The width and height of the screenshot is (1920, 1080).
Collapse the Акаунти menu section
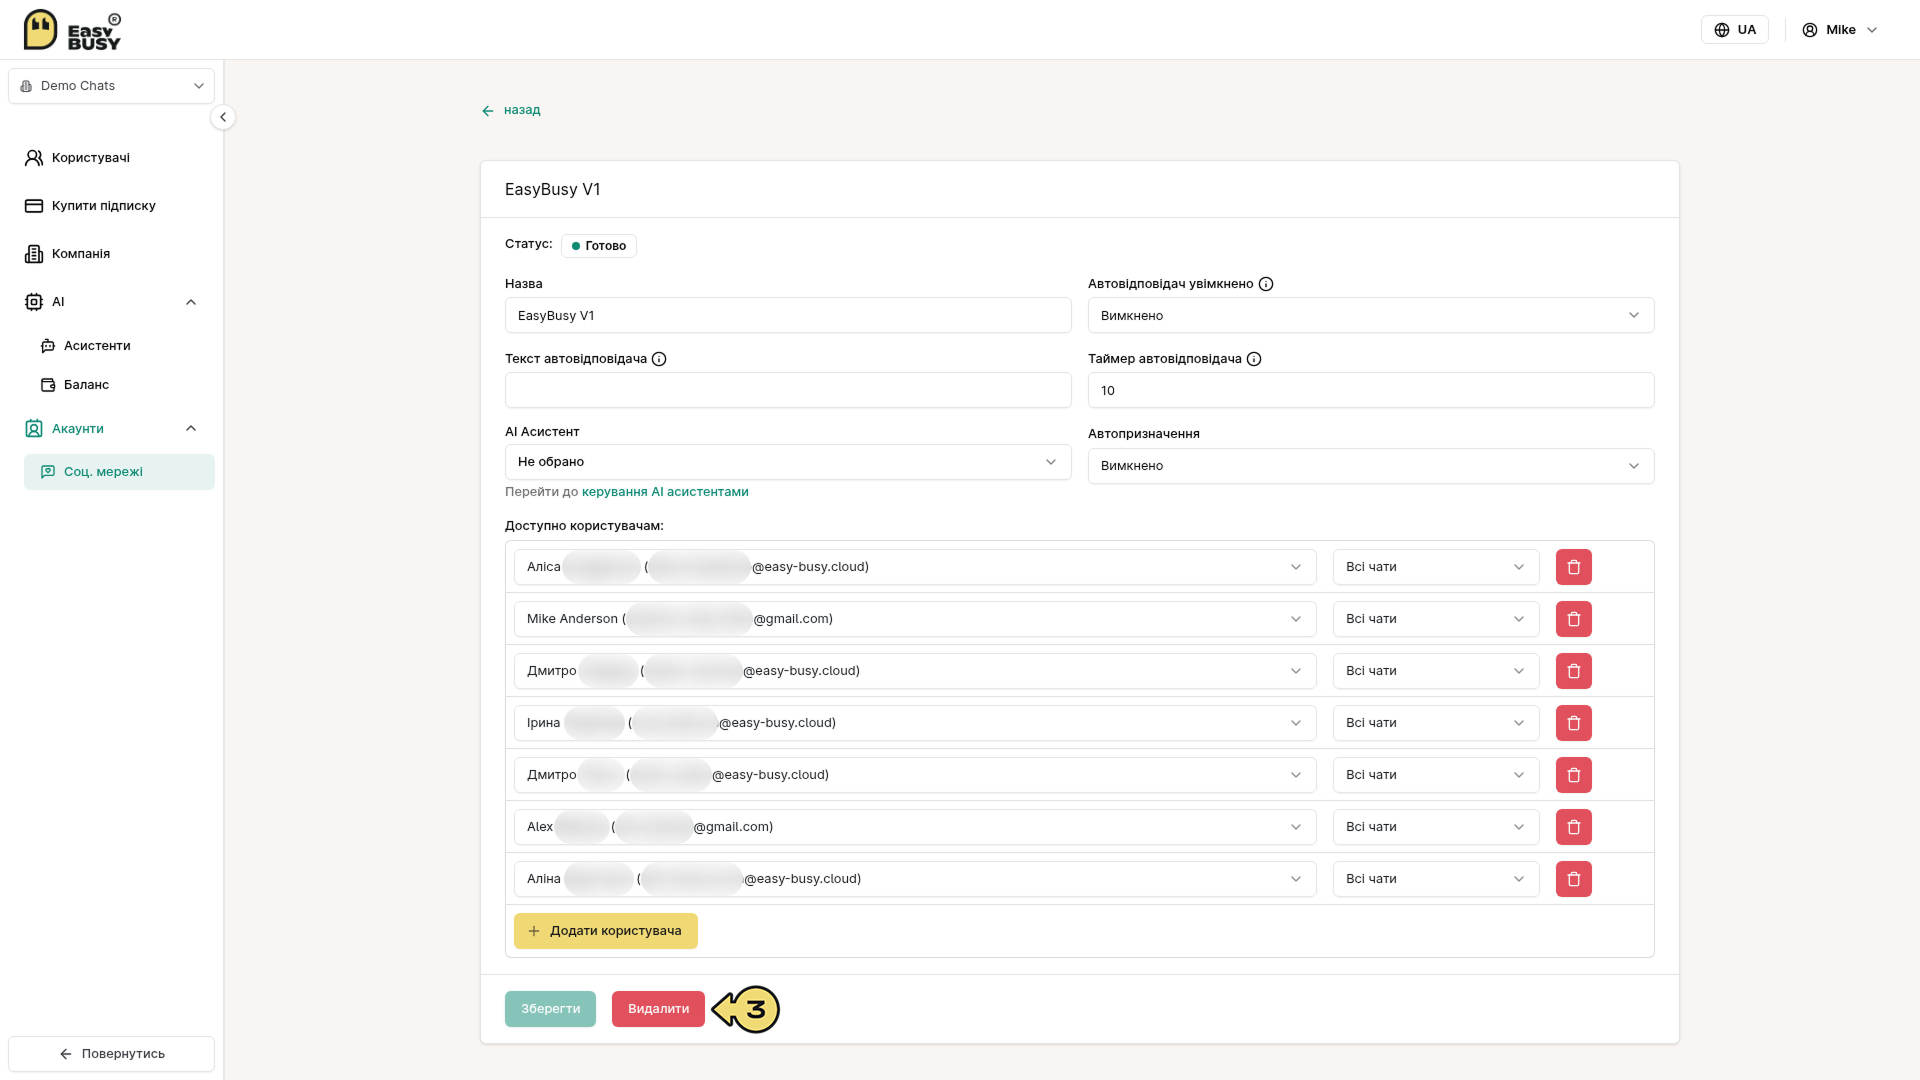point(191,429)
